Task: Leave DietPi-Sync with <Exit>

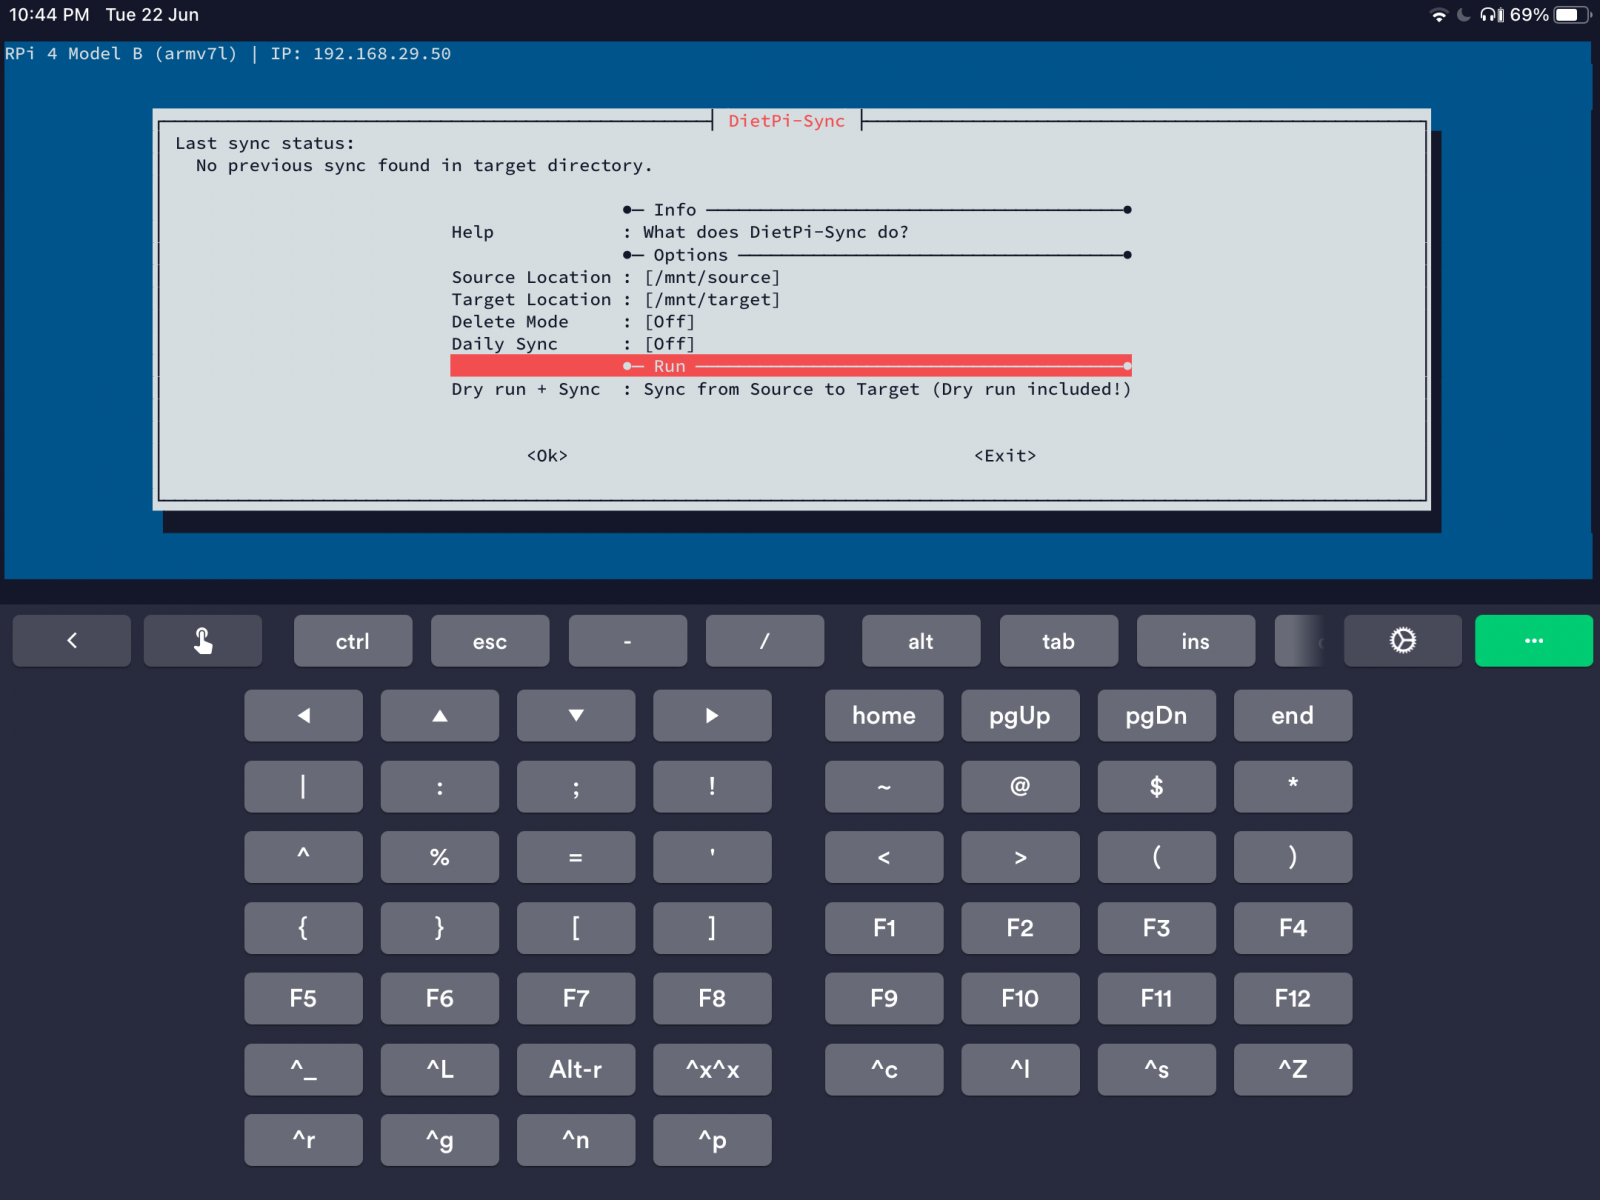Action: 1005,456
